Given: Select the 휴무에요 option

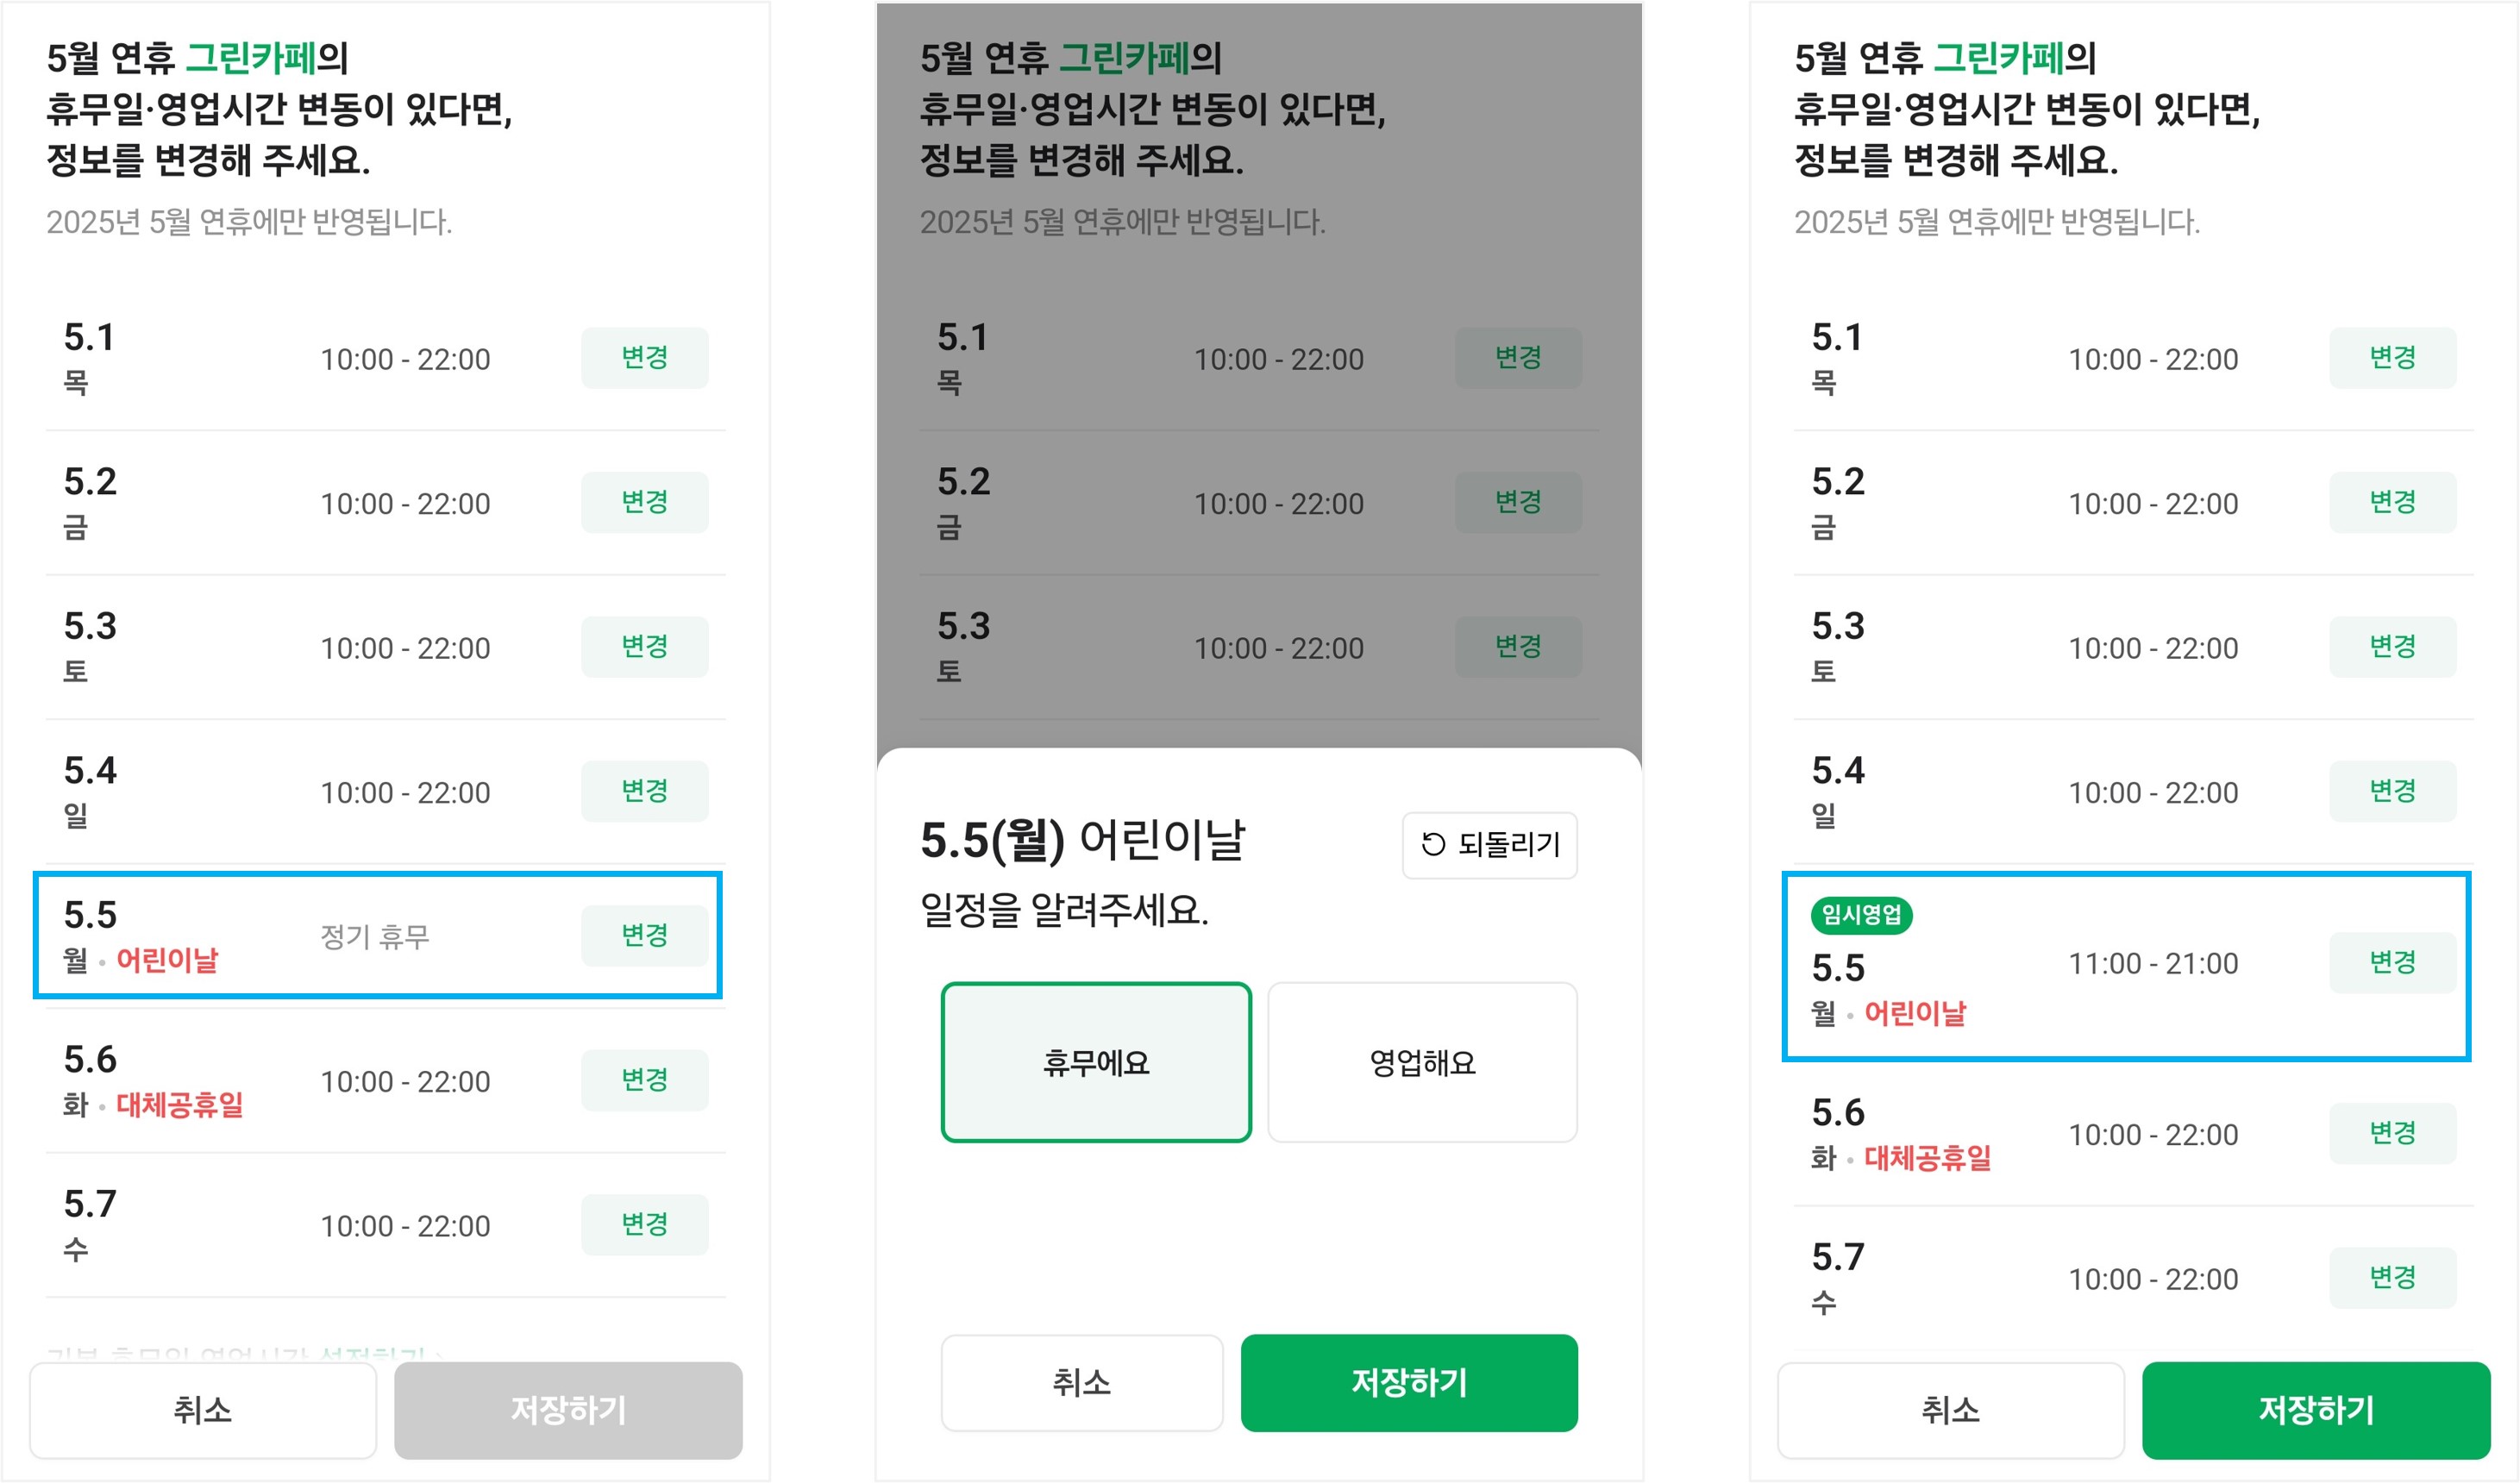Looking at the screenshot, I should point(1096,1062).
